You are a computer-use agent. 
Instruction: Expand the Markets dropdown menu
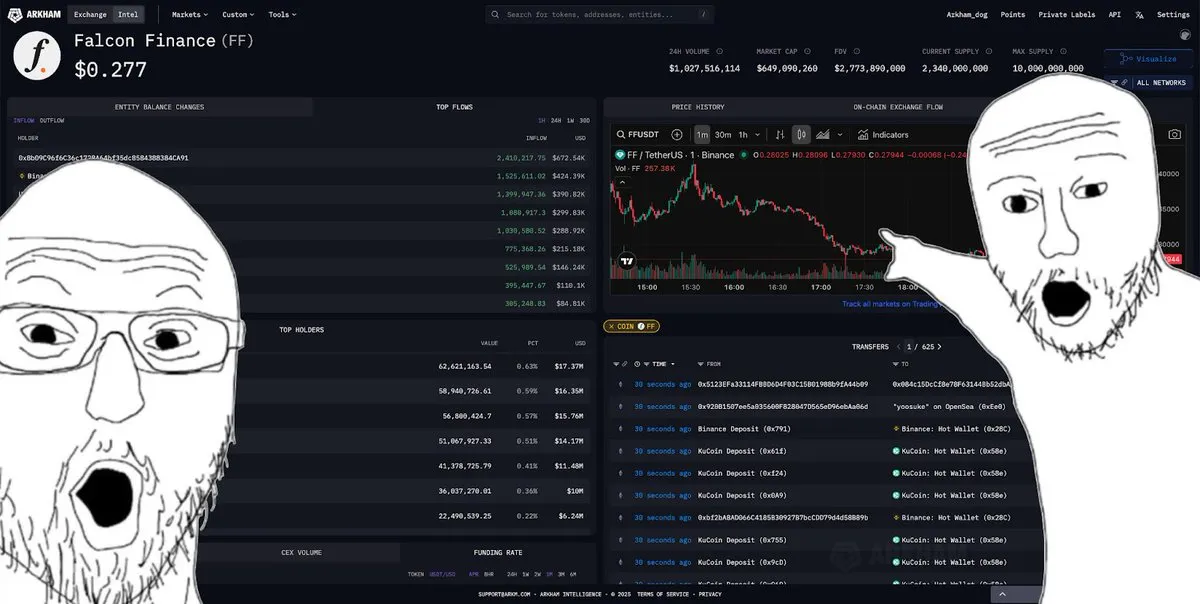190,15
